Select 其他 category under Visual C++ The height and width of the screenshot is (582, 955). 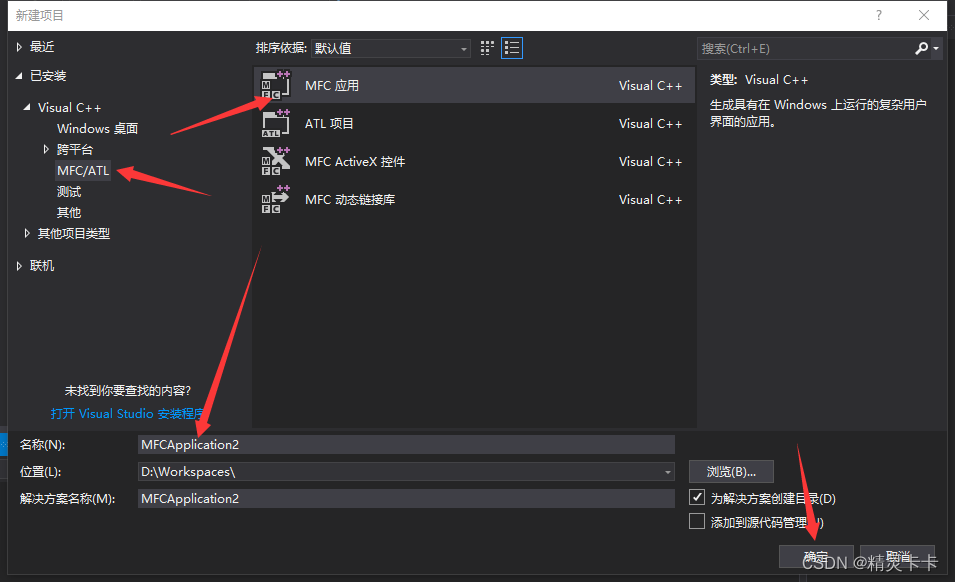tap(69, 212)
